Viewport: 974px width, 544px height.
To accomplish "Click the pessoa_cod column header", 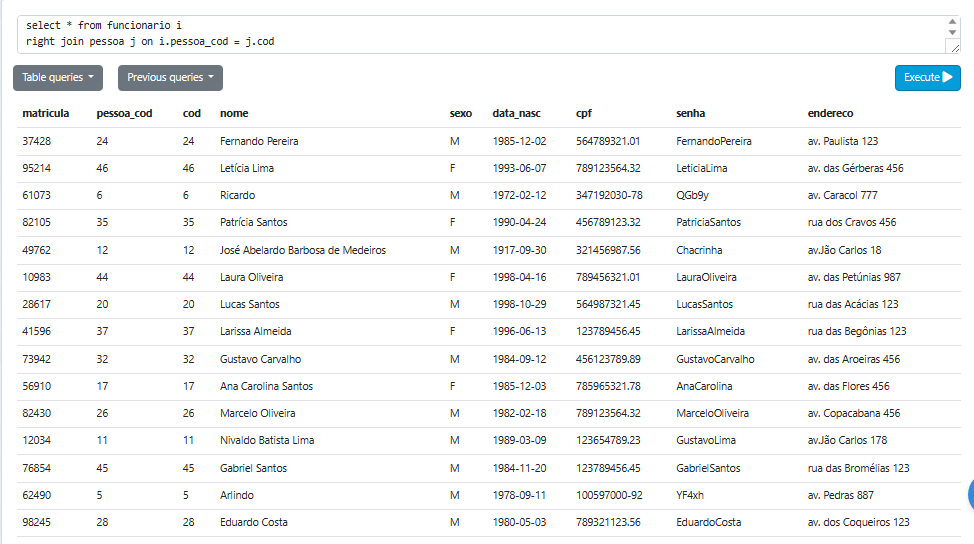I will 124,113.
